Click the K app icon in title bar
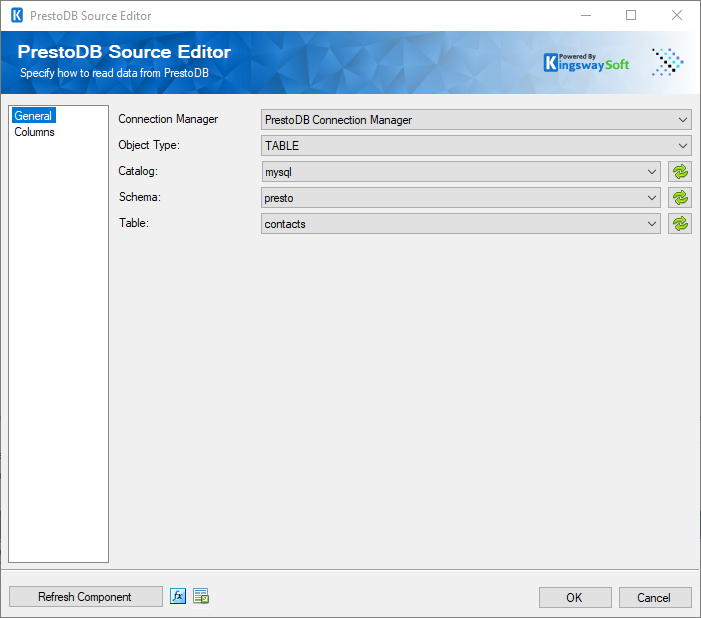The width and height of the screenshot is (701, 618). click(x=17, y=15)
